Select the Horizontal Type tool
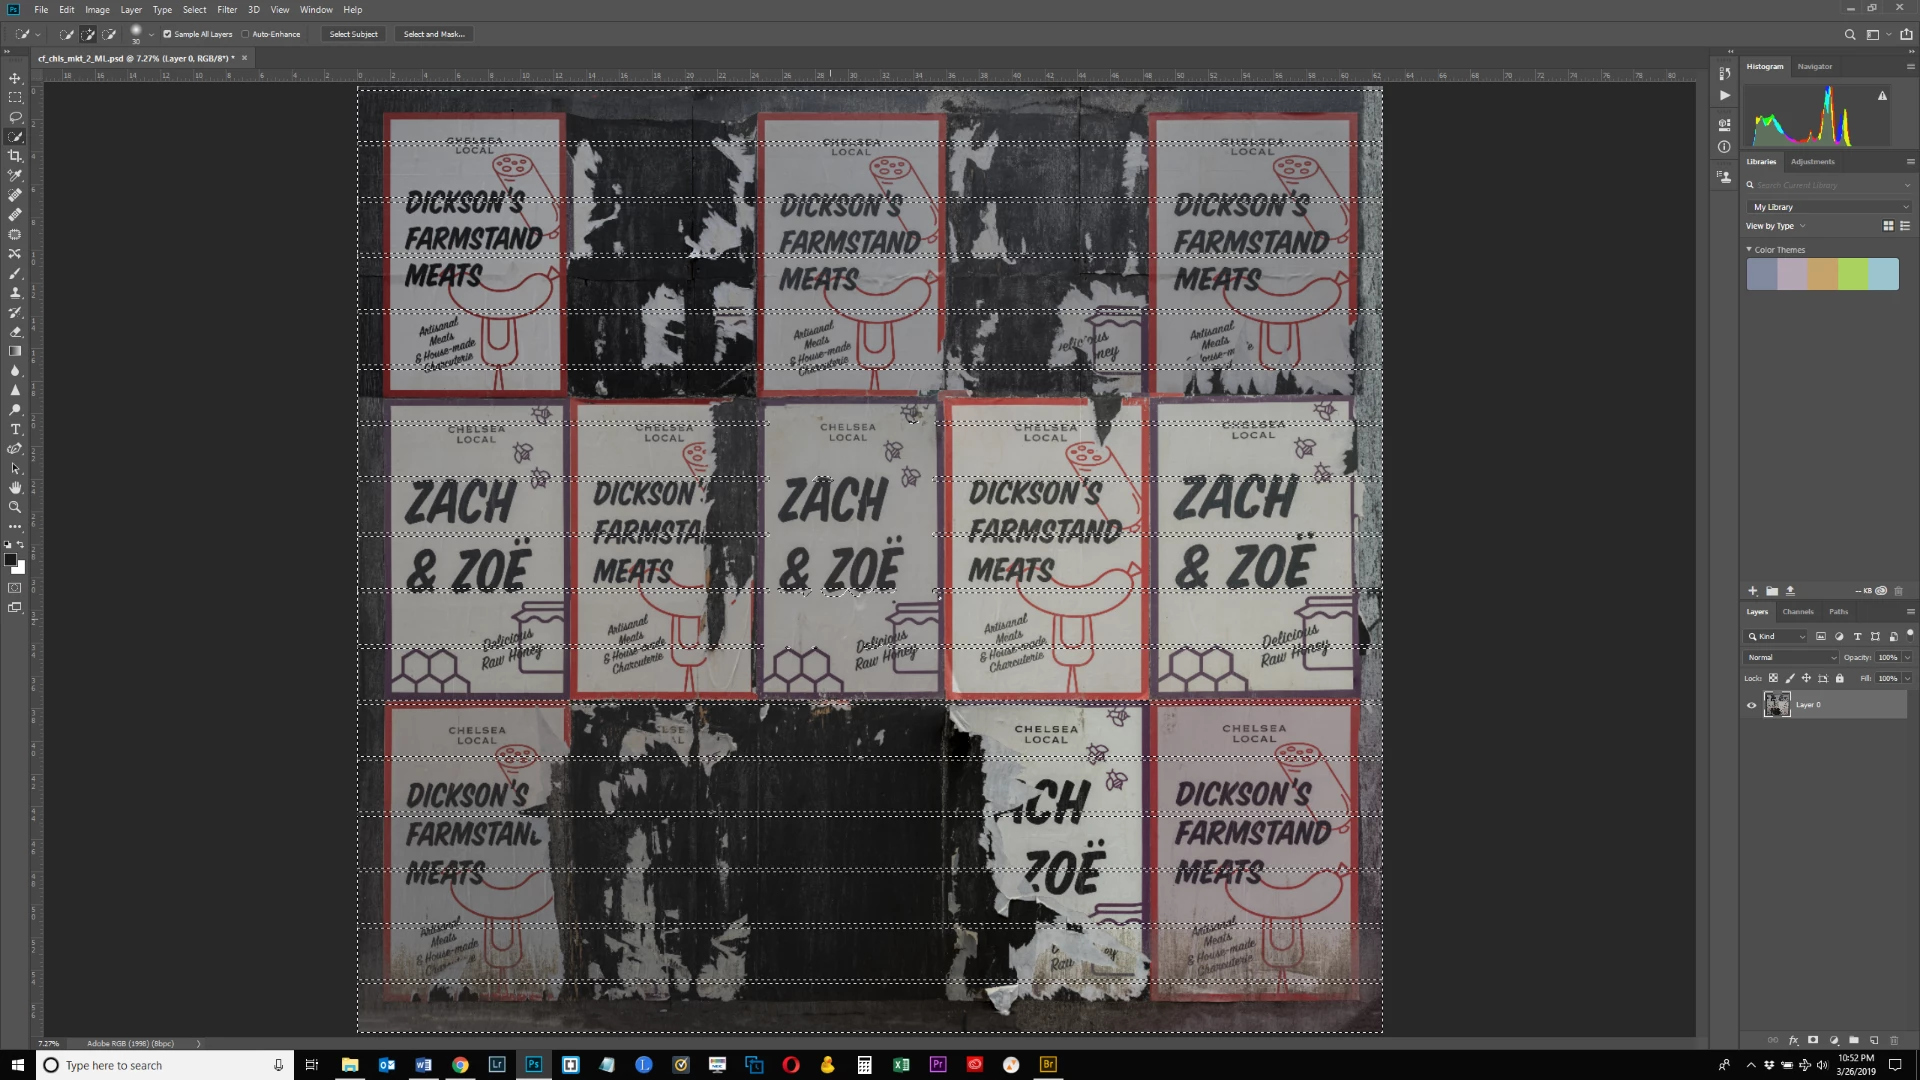 click(15, 429)
